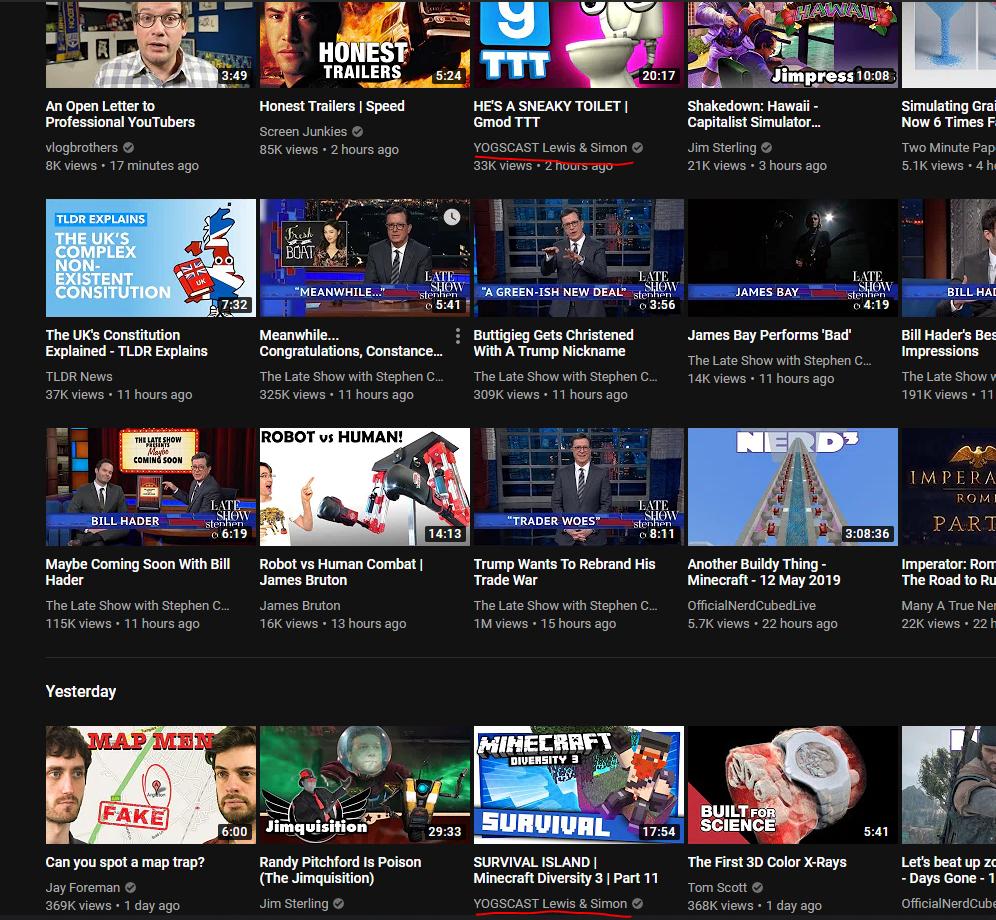The height and width of the screenshot is (920, 996).
Task: Open the An Open Letter to Professional YouTubers thumbnail
Action: tap(151, 44)
